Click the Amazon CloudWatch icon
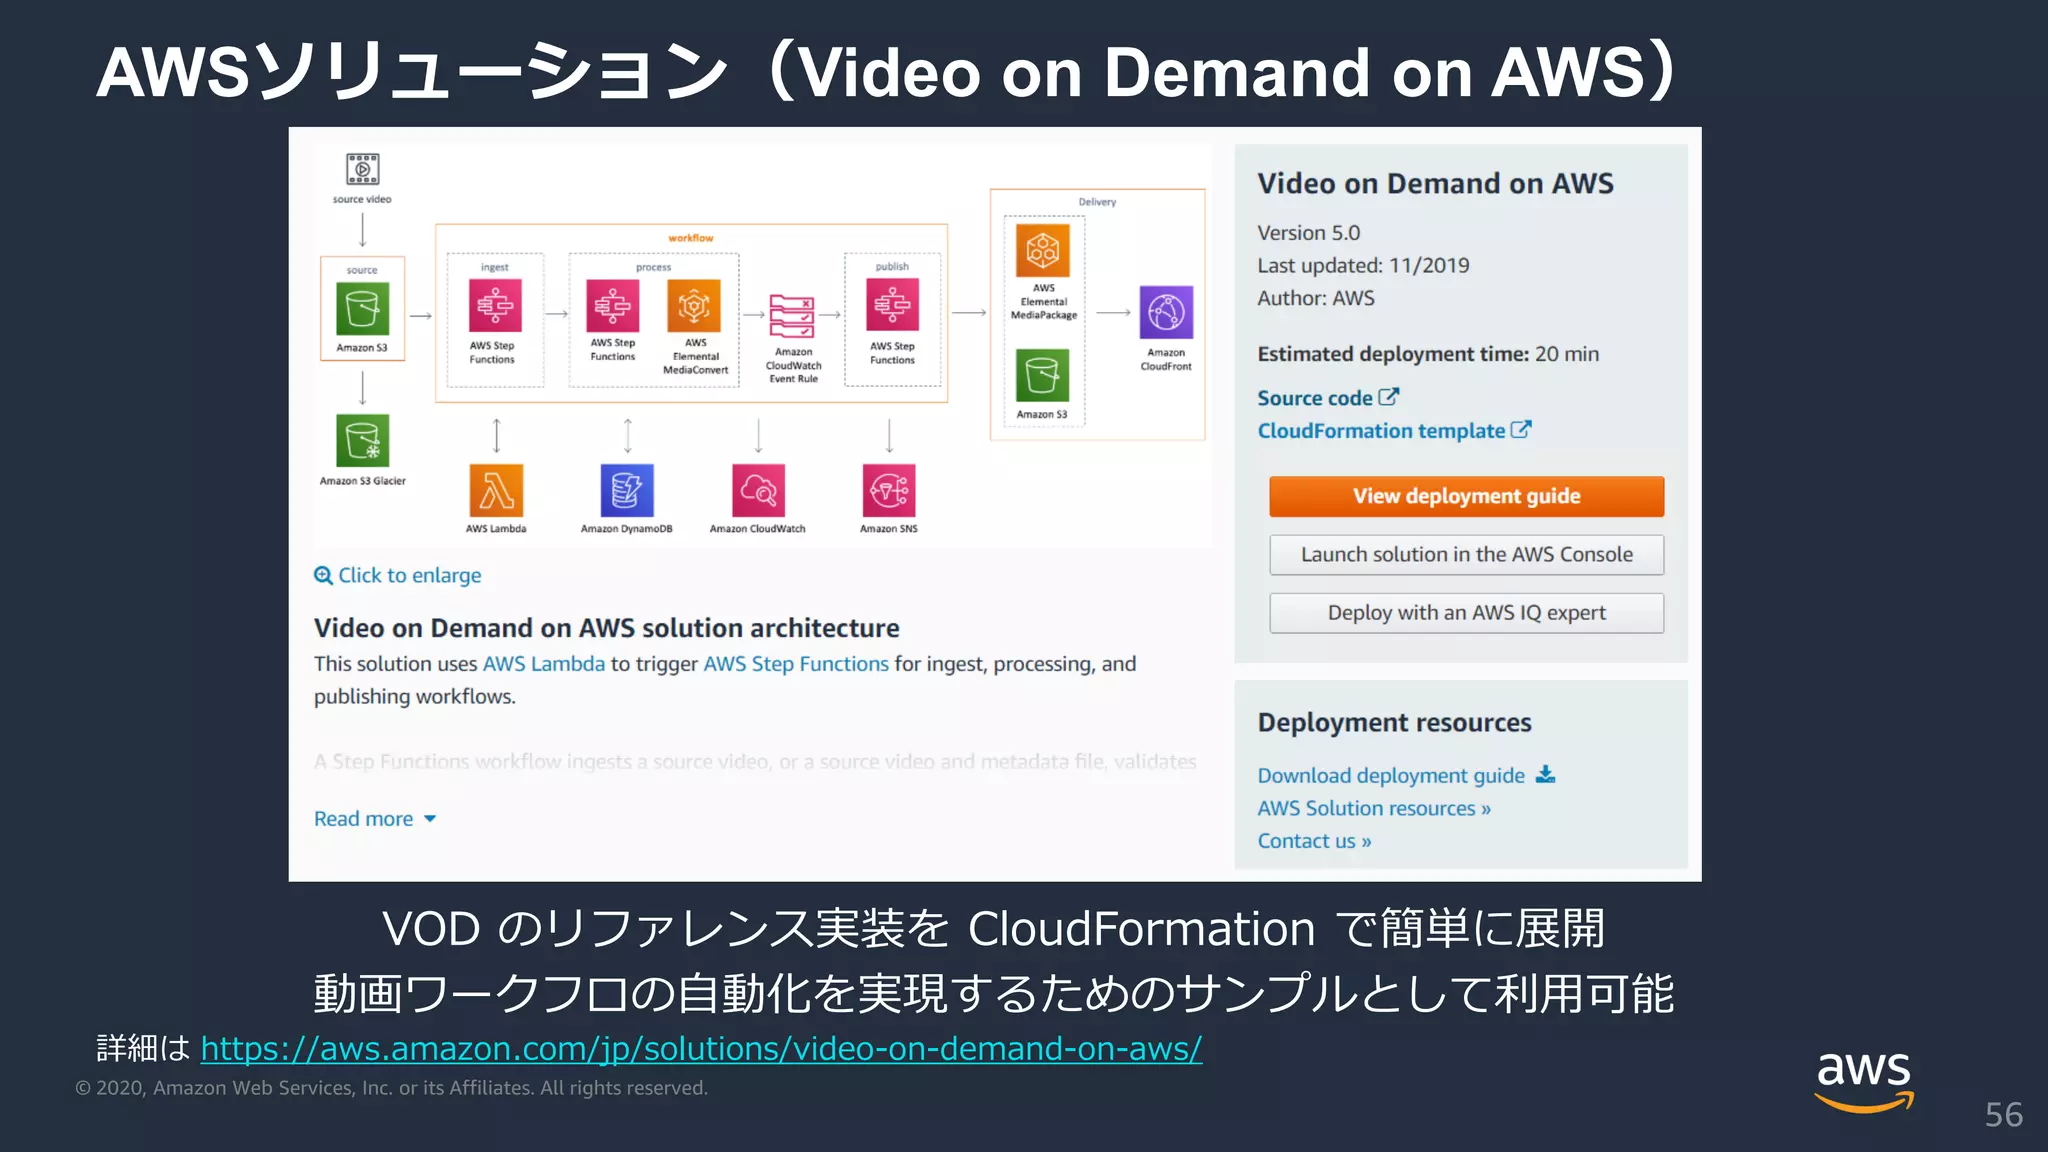Screen dimensions: 2048x1152 point(758,491)
